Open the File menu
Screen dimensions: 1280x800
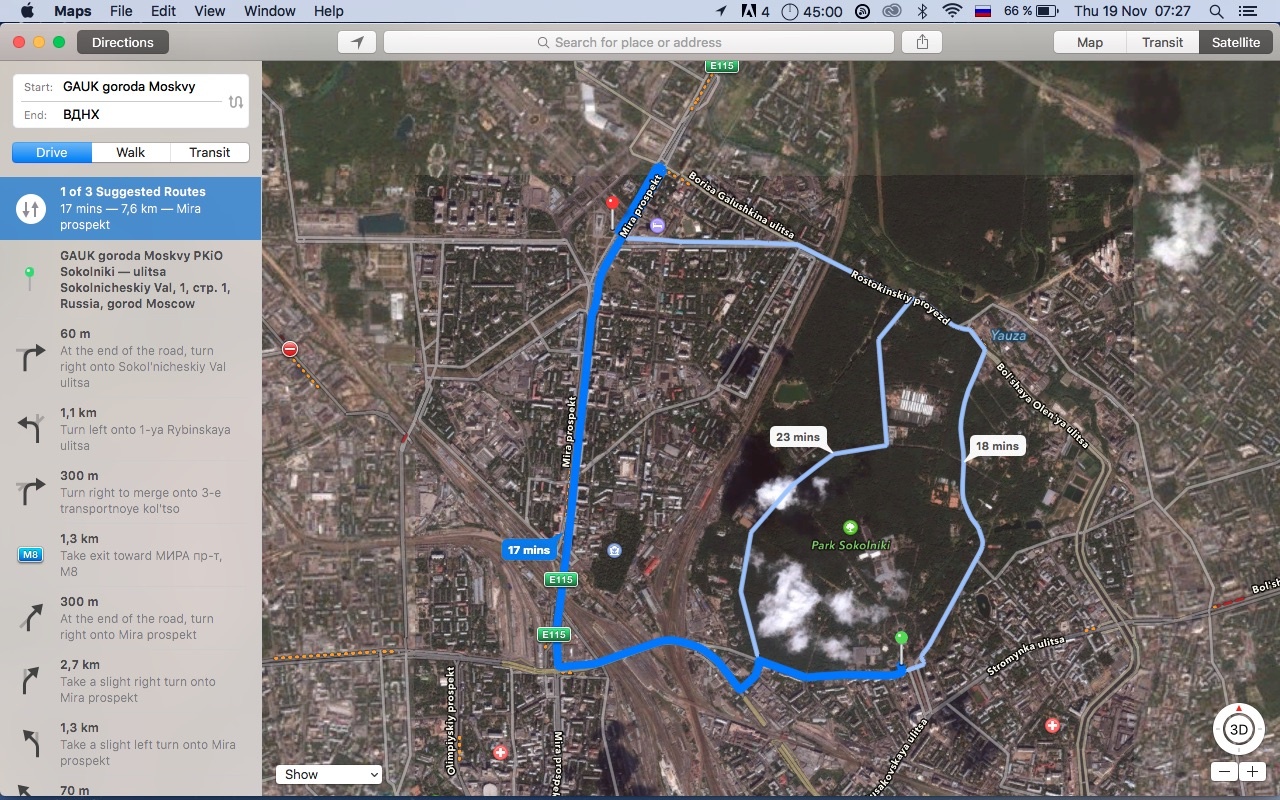tap(121, 11)
